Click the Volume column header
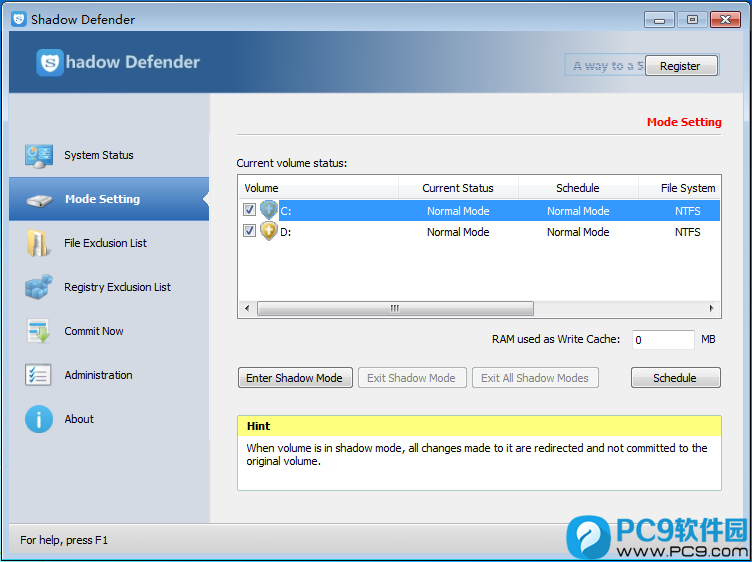The image size is (752, 562). click(x=318, y=188)
